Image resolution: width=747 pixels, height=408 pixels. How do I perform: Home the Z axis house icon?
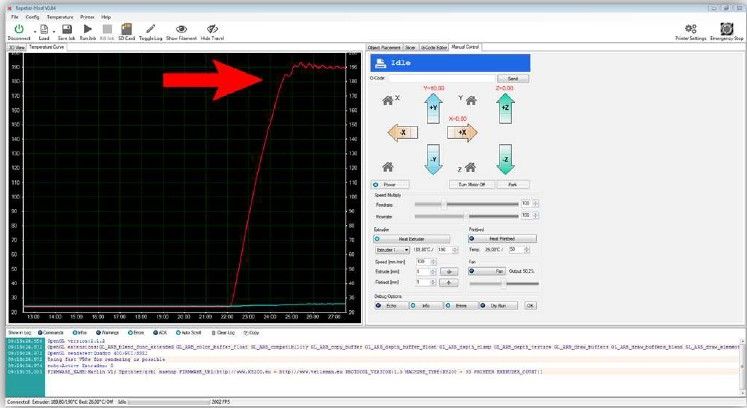[x=470, y=167]
